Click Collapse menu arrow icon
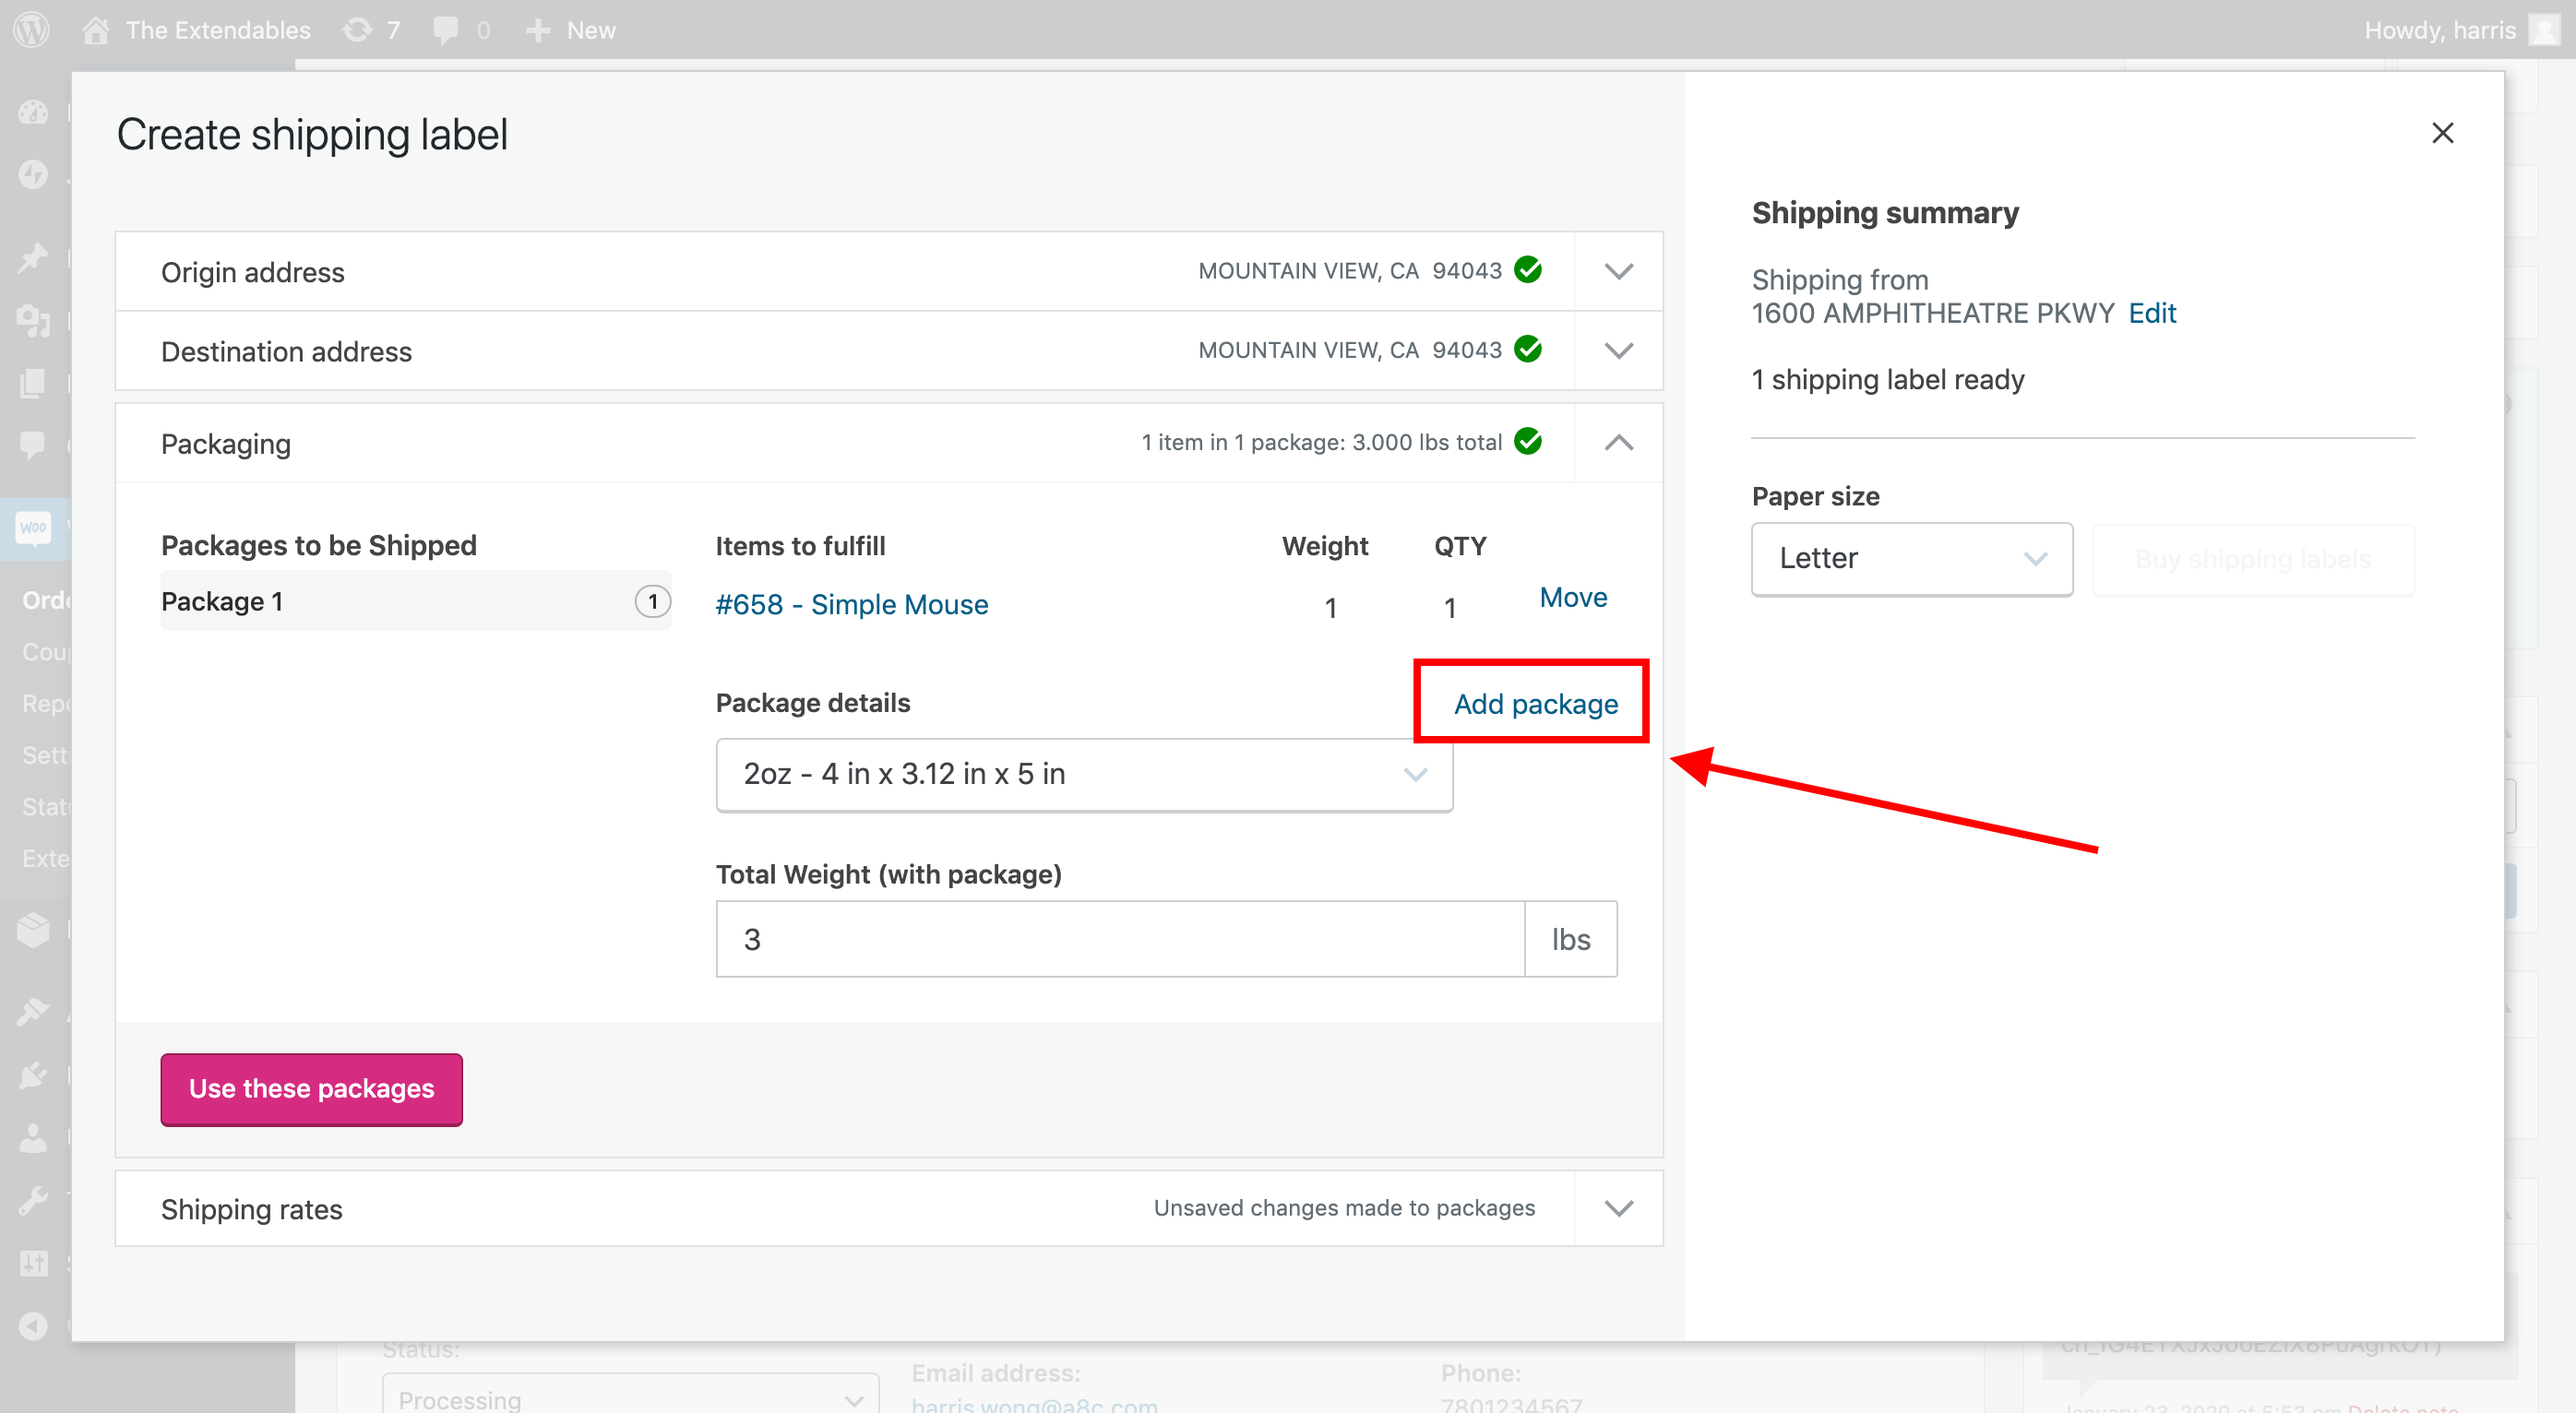Viewport: 2576px width, 1413px height. (x=33, y=1325)
